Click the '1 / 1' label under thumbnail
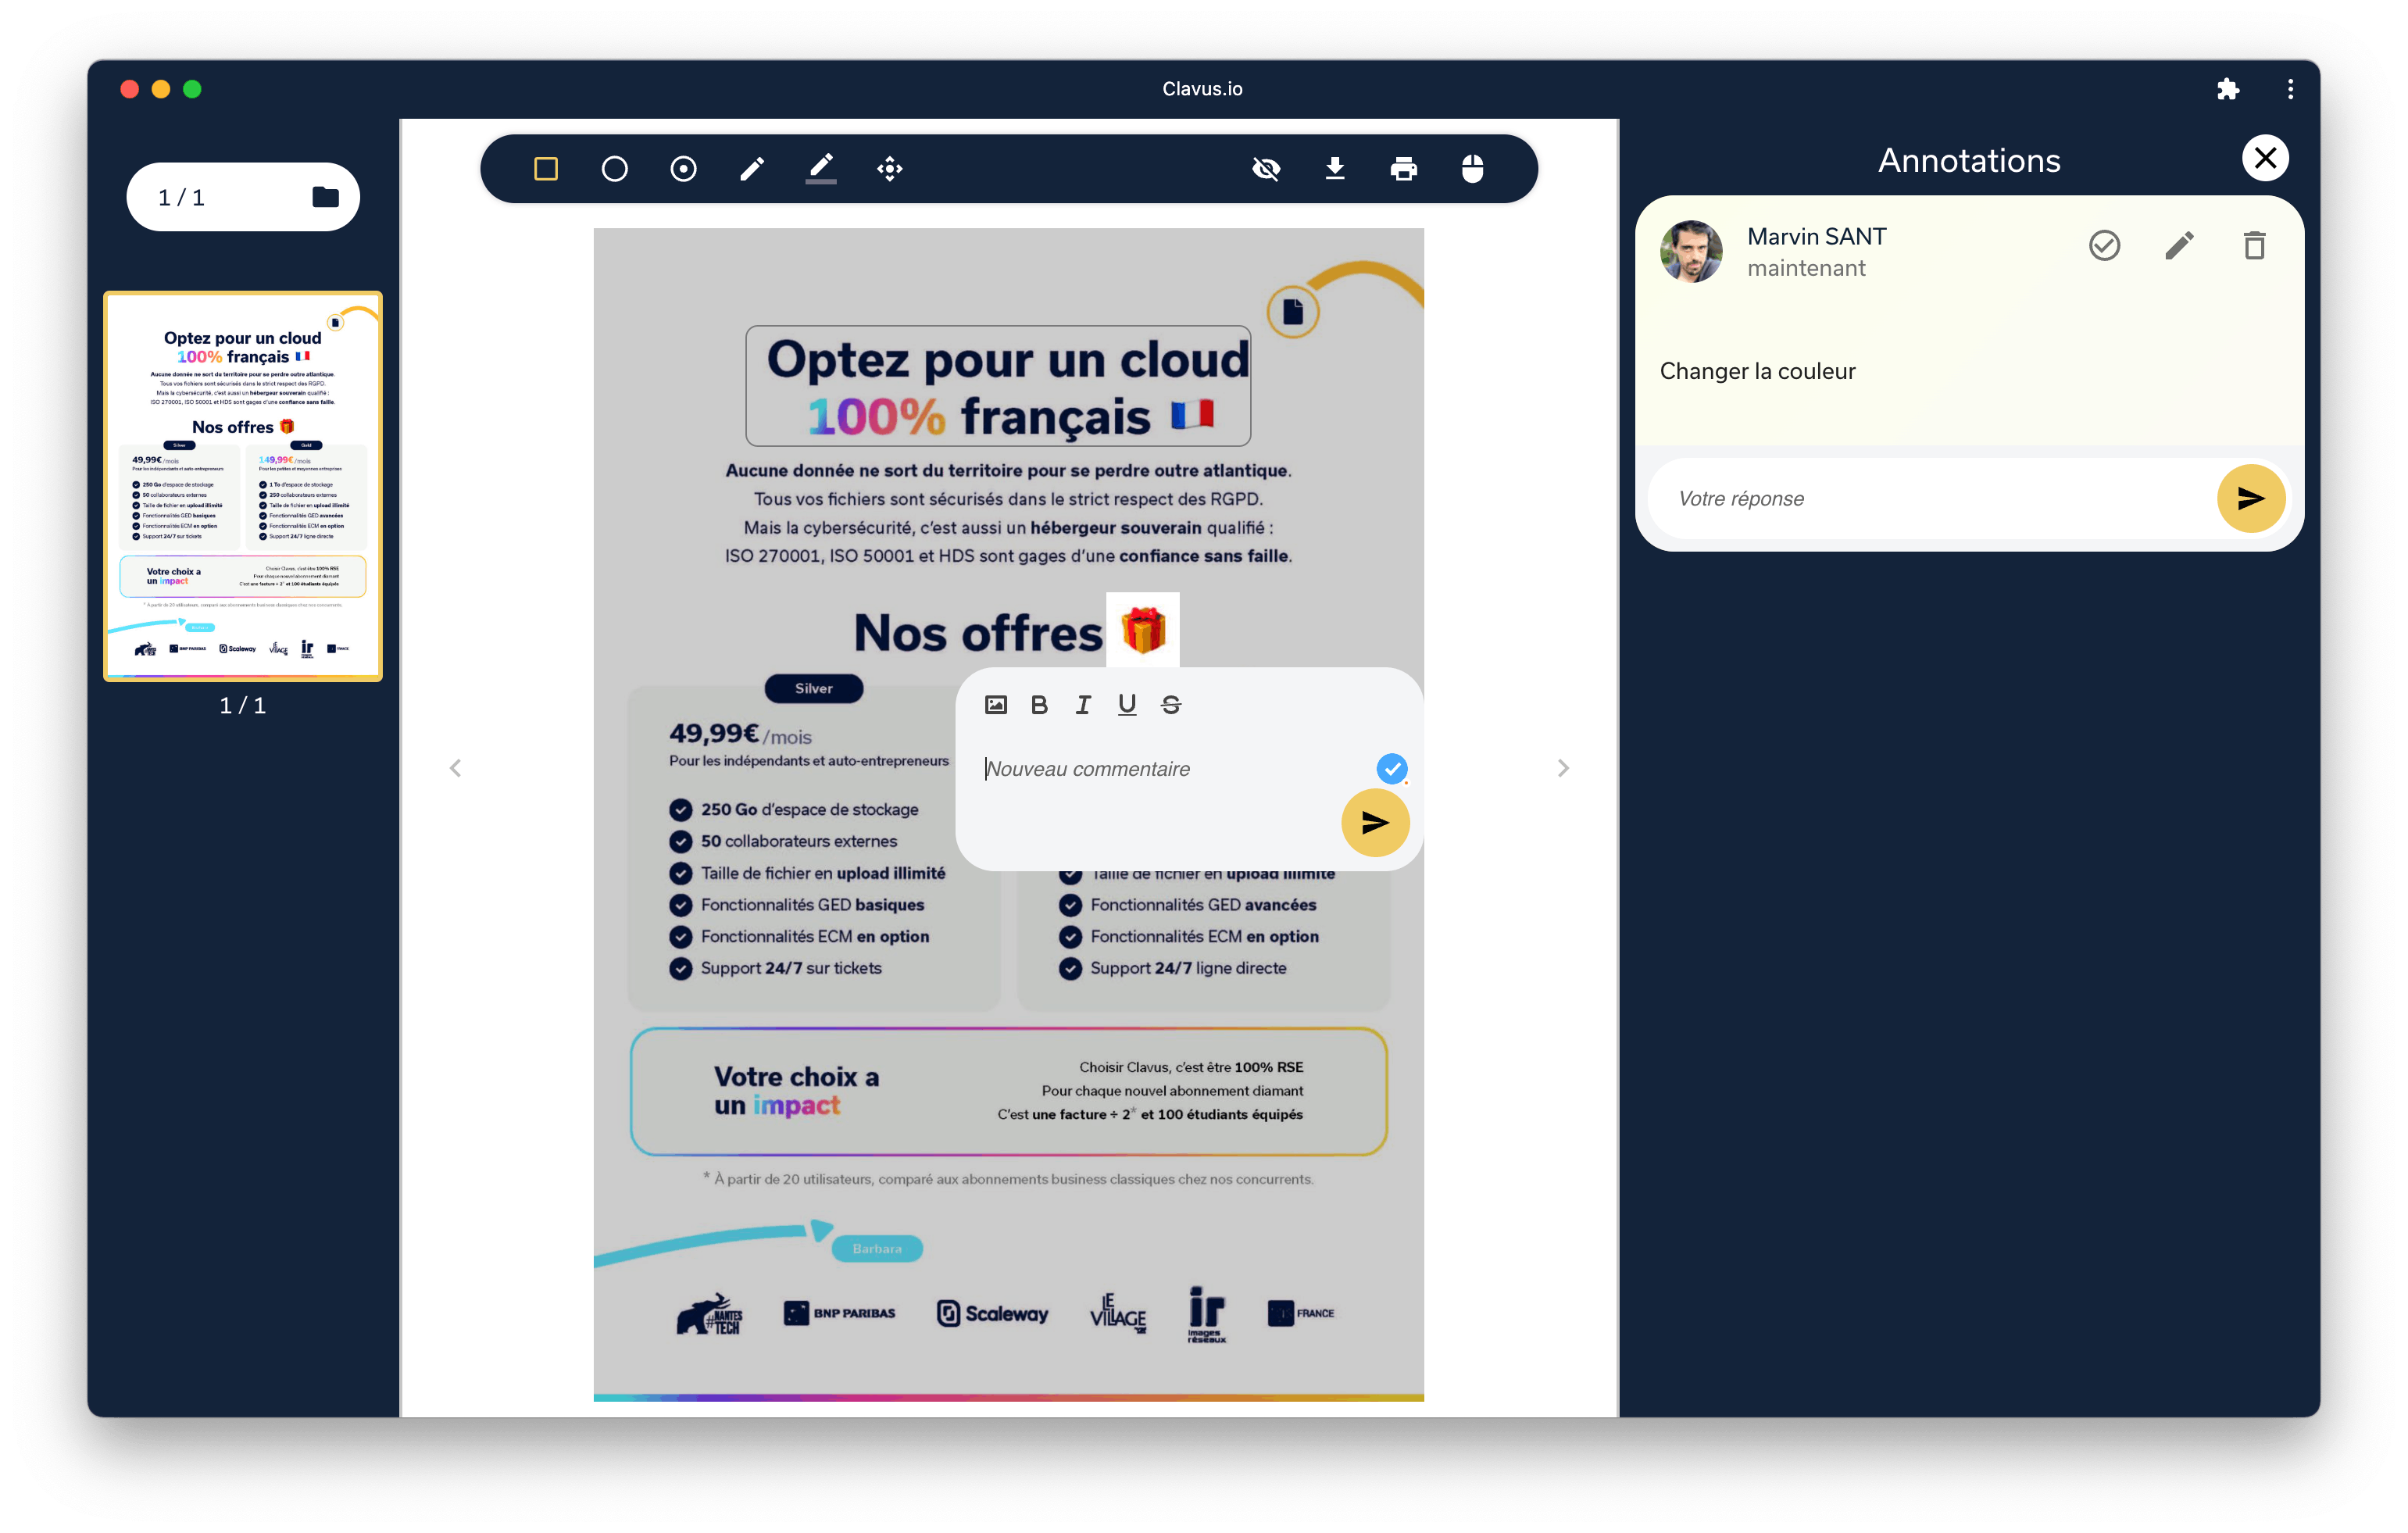Viewport: 2408px width, 1533px height. click(x=243, y=705)
